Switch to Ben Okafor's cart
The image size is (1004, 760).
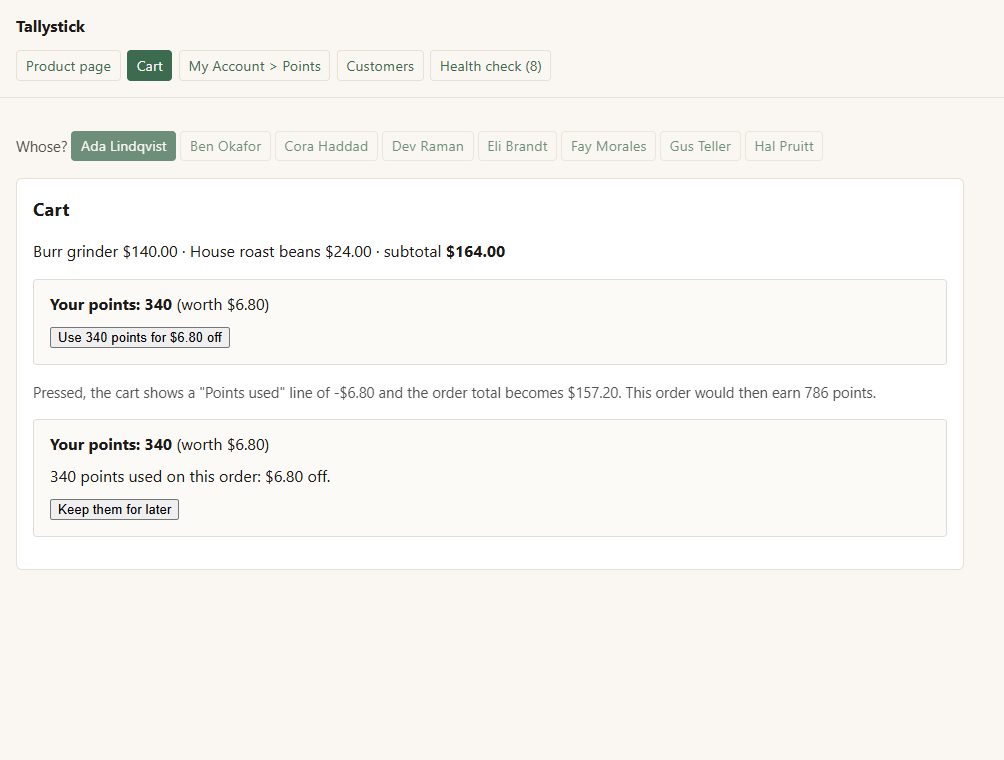pyautogui.click(x=225, y=146)
